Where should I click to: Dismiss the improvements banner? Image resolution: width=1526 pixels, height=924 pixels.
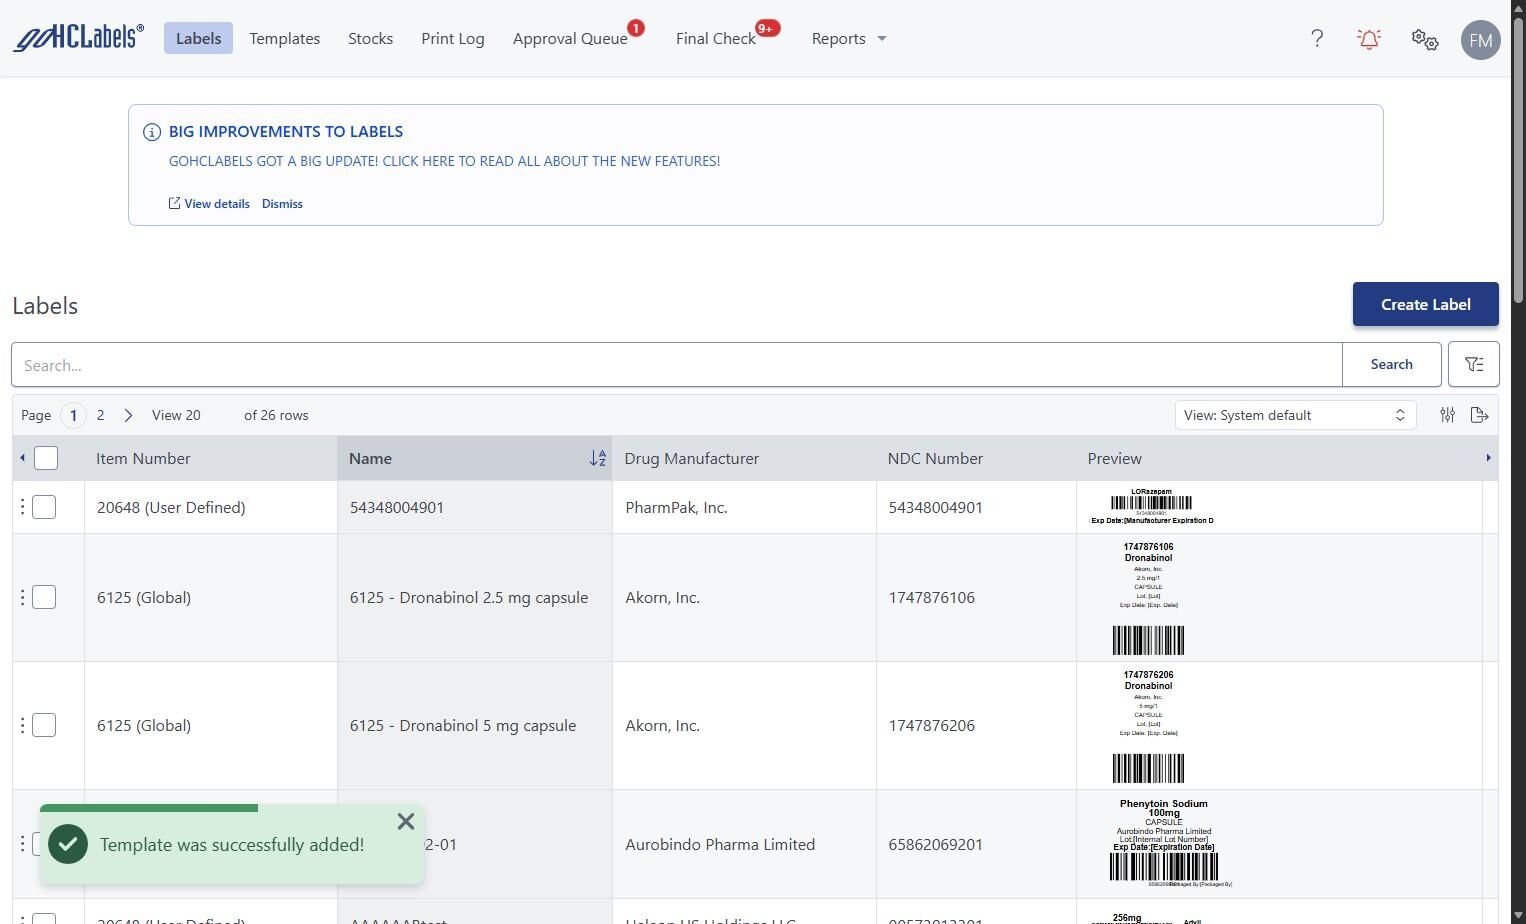(x=282, y=203)
